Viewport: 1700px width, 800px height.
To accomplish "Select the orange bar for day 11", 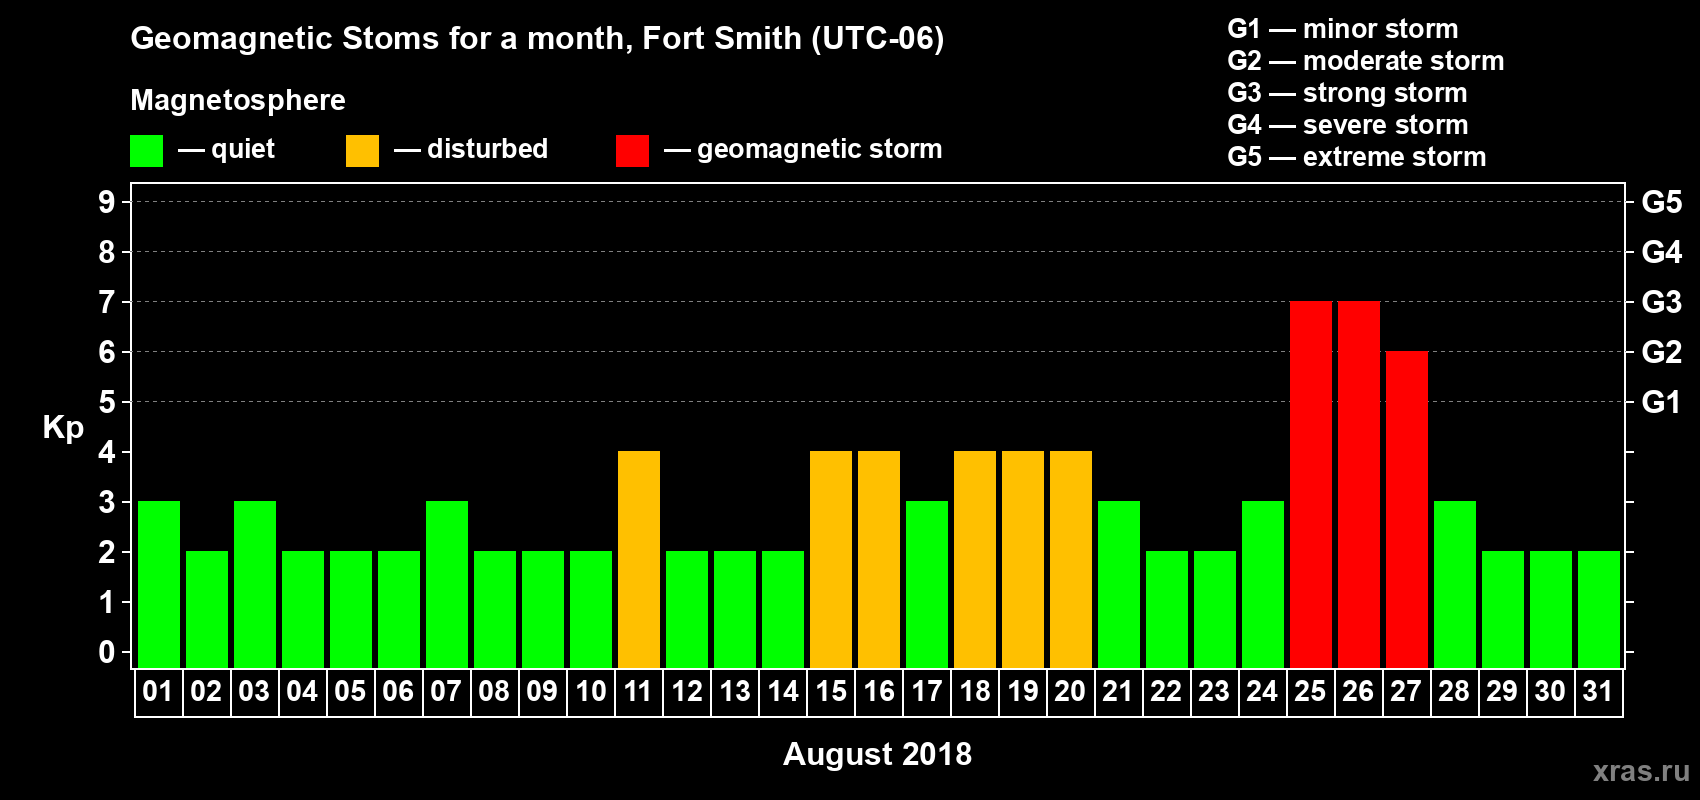I will coord(639,559).
